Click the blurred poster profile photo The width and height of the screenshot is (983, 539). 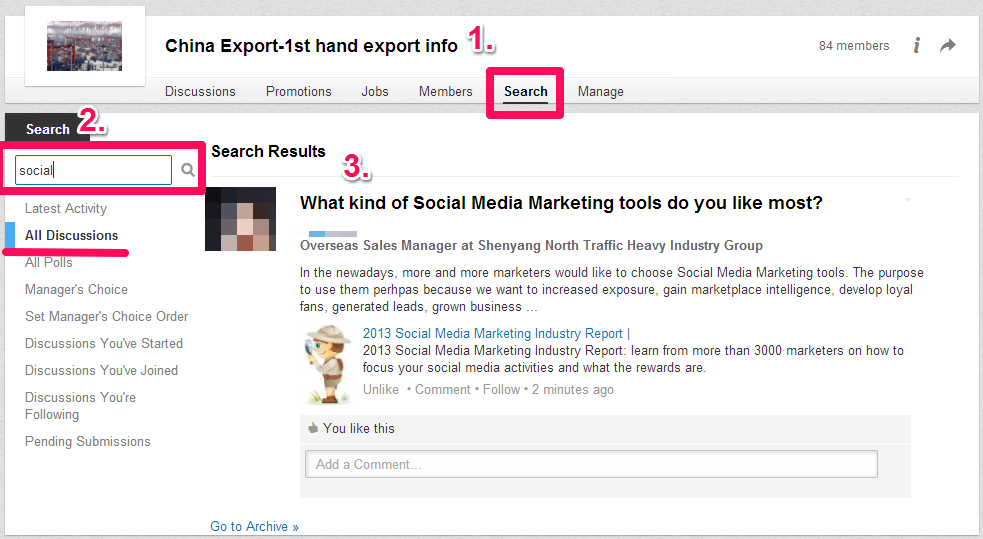pyautogui.click(x=241, y=219)
